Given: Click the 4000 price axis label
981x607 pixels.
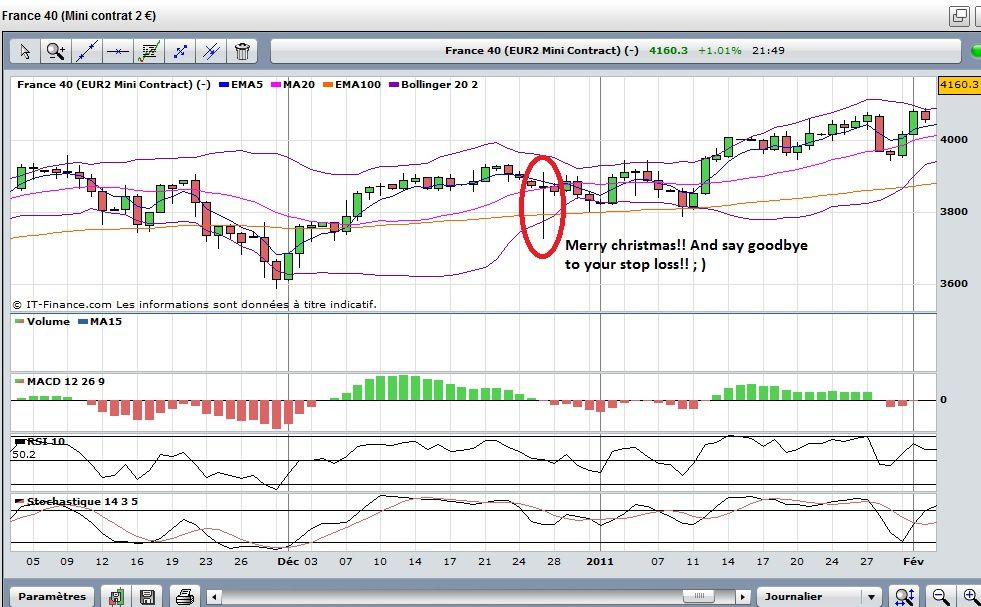Looking at the screenshot, I should click(x=954, y=140).
